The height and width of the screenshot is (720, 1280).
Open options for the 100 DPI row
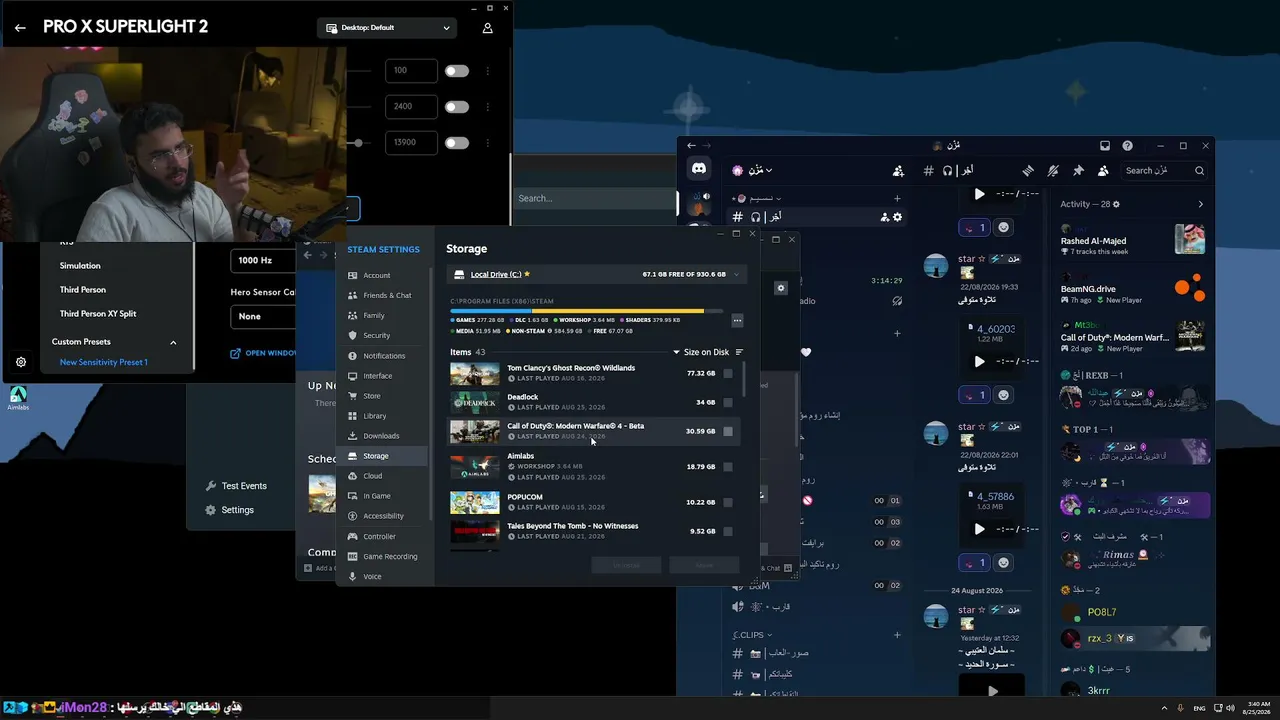pos(487,71)
